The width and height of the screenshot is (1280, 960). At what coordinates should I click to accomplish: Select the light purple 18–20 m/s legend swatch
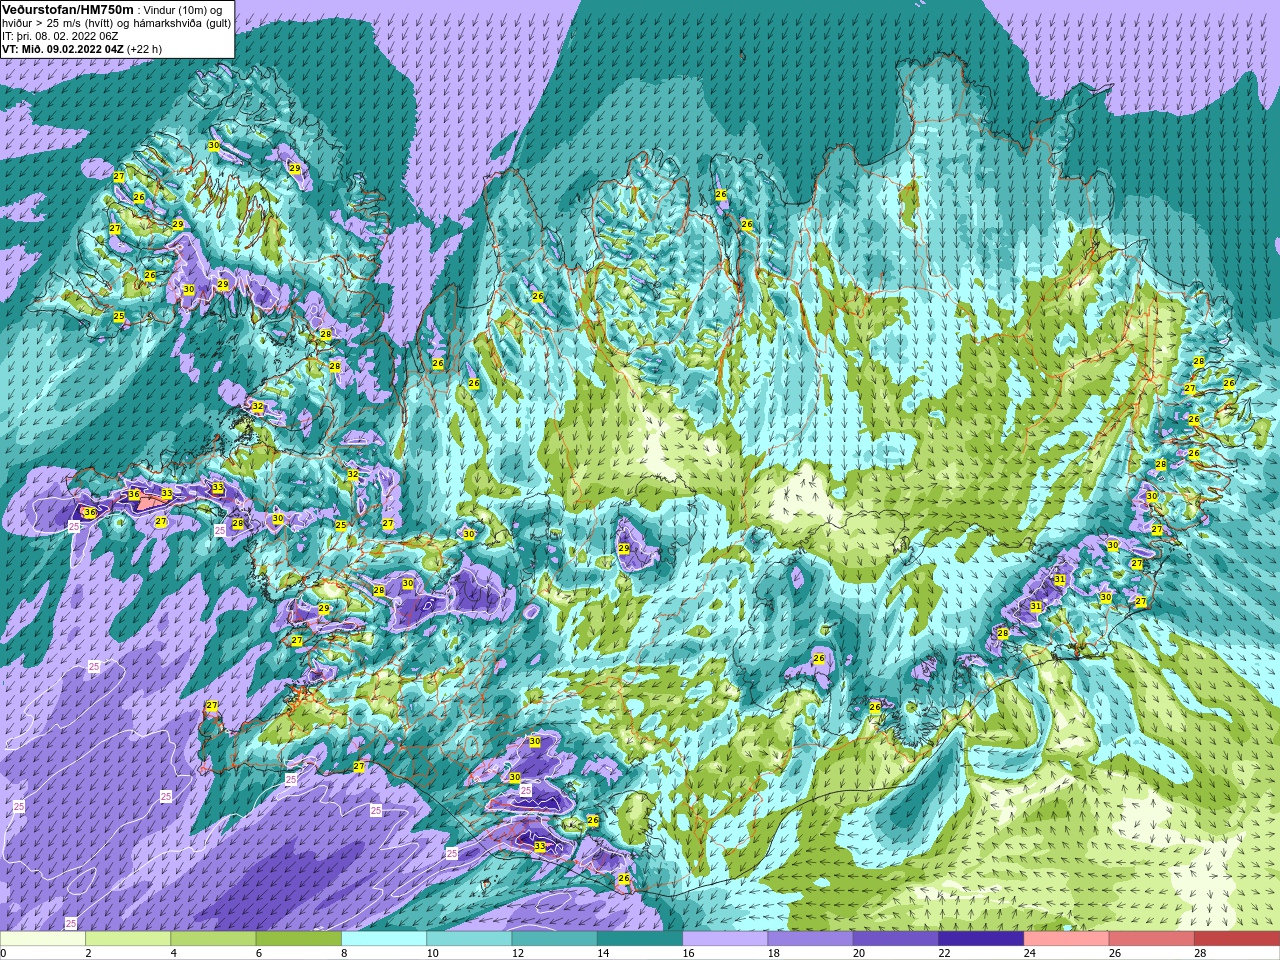[810, 939]
